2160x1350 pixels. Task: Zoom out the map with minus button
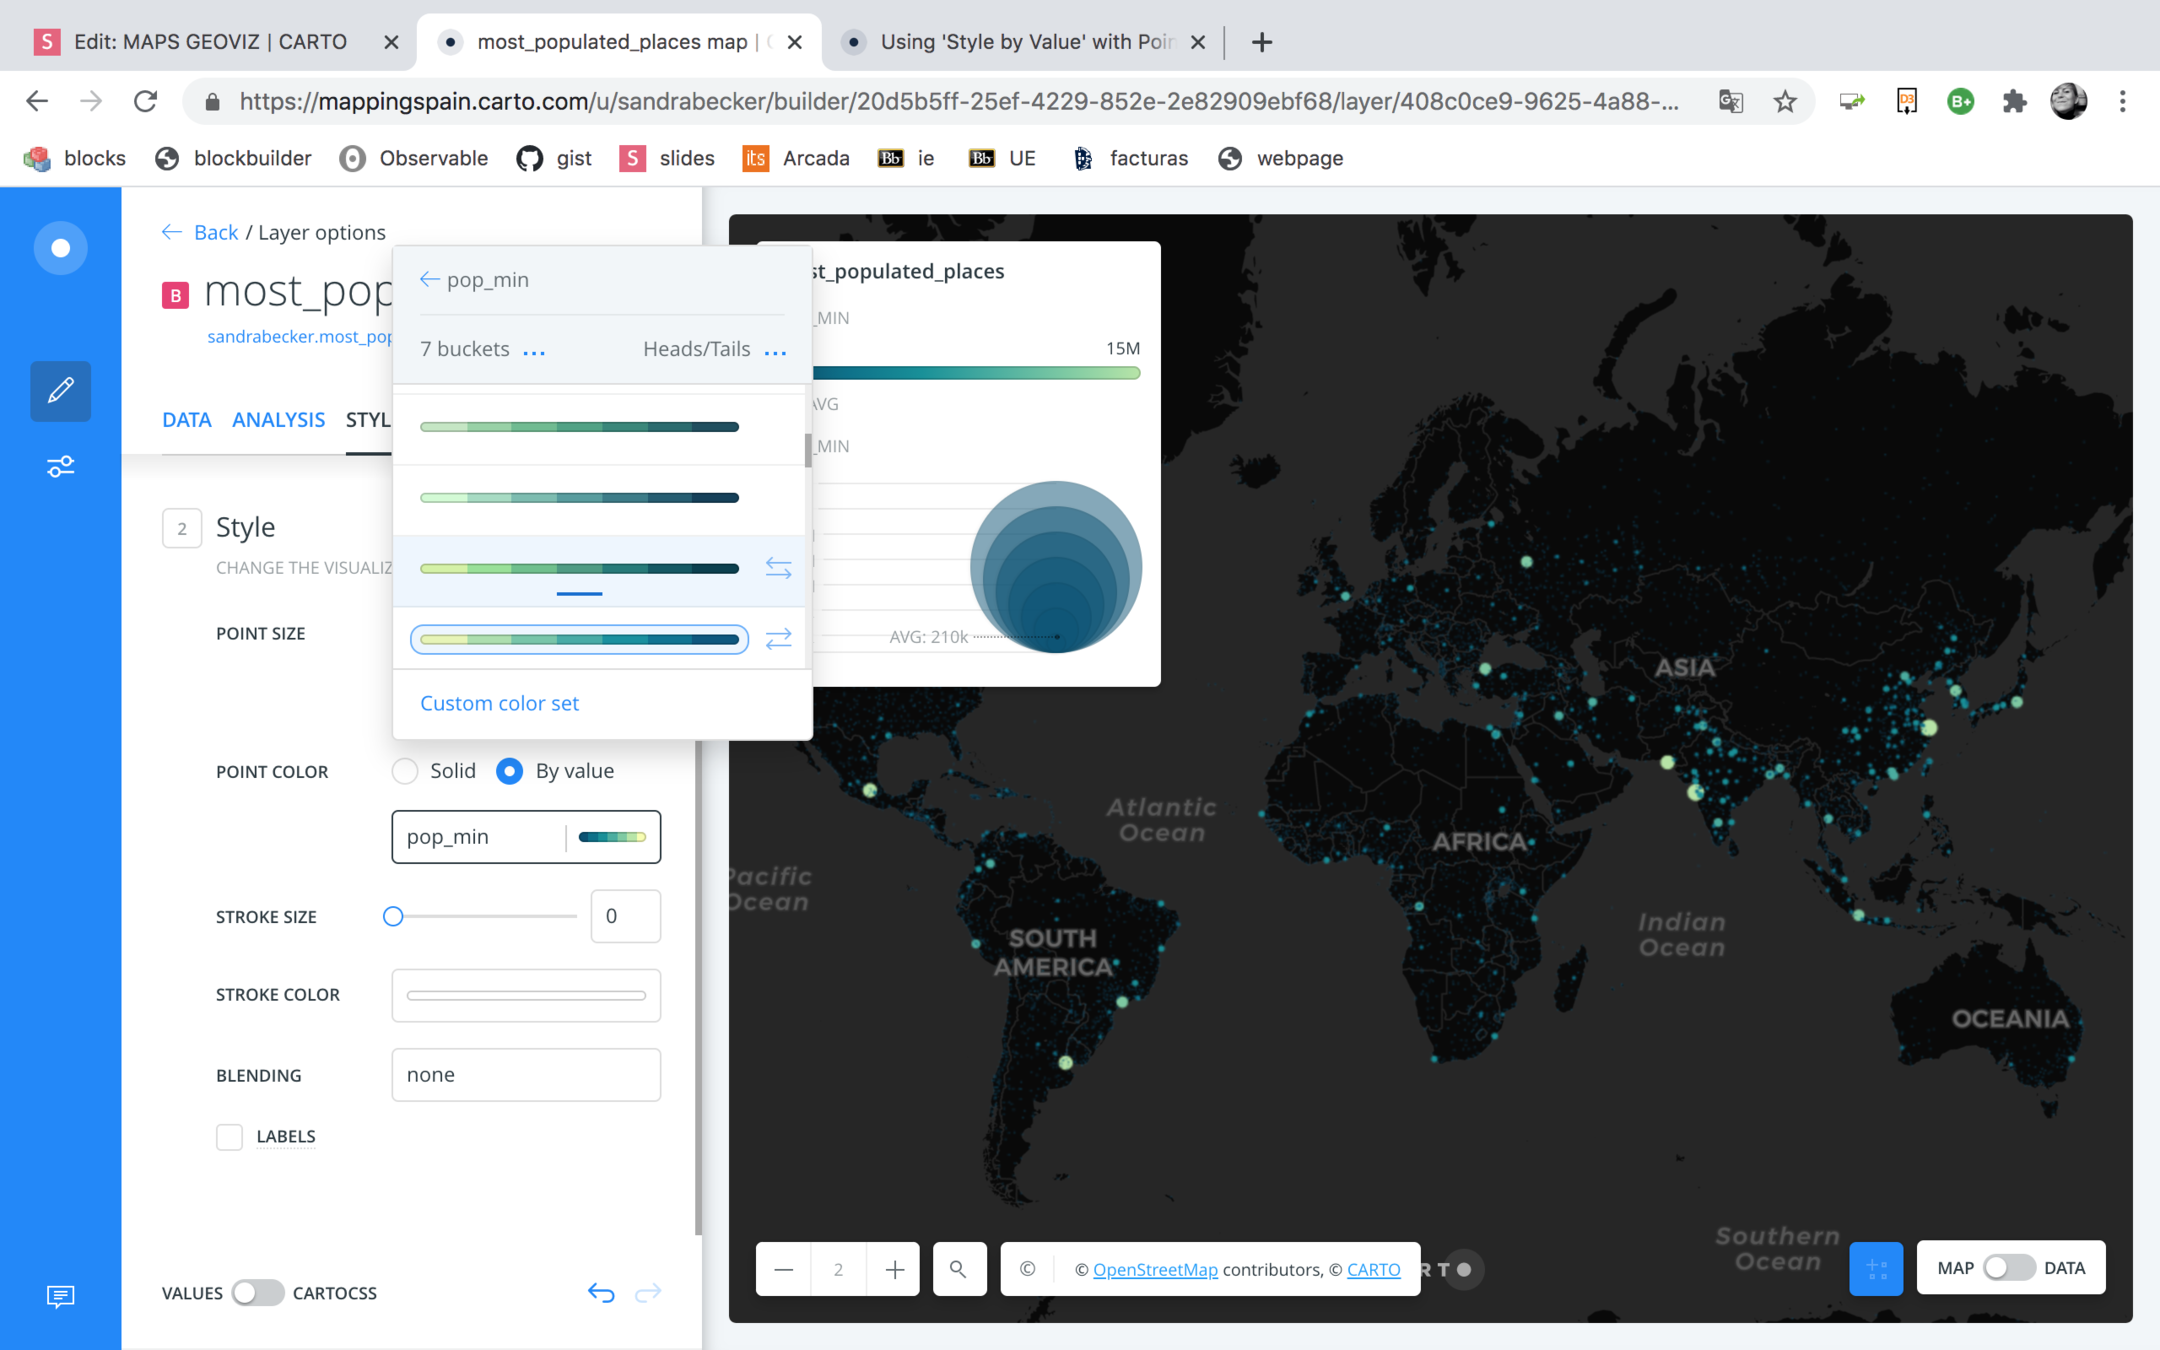(x=783, y=1269)
